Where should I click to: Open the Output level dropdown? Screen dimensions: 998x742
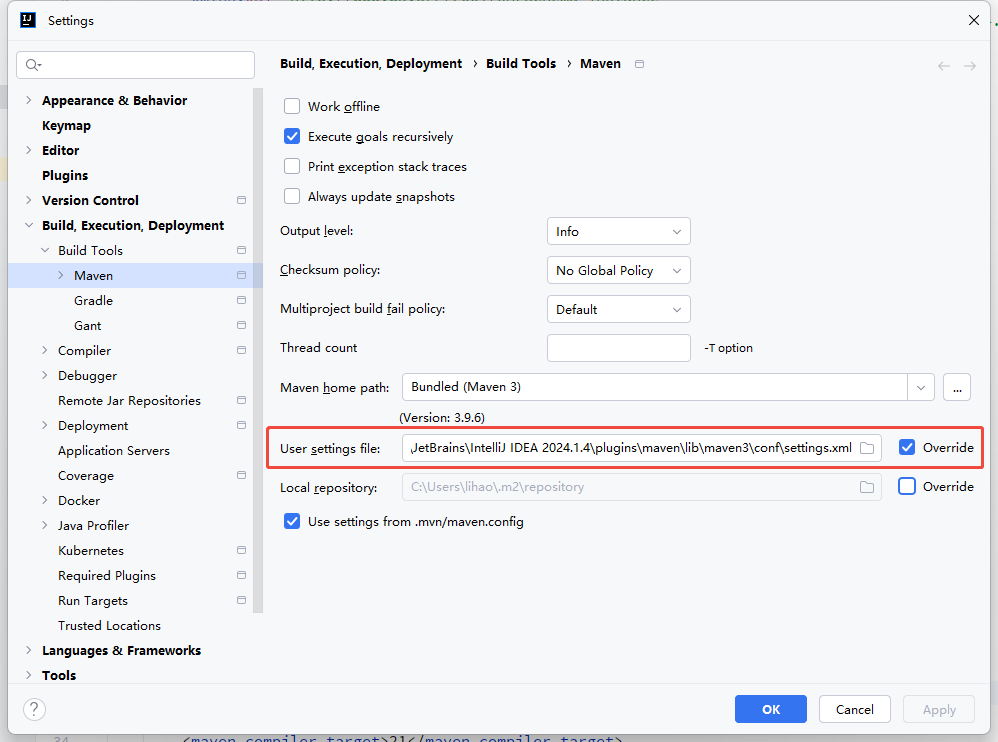coord(618,232)
